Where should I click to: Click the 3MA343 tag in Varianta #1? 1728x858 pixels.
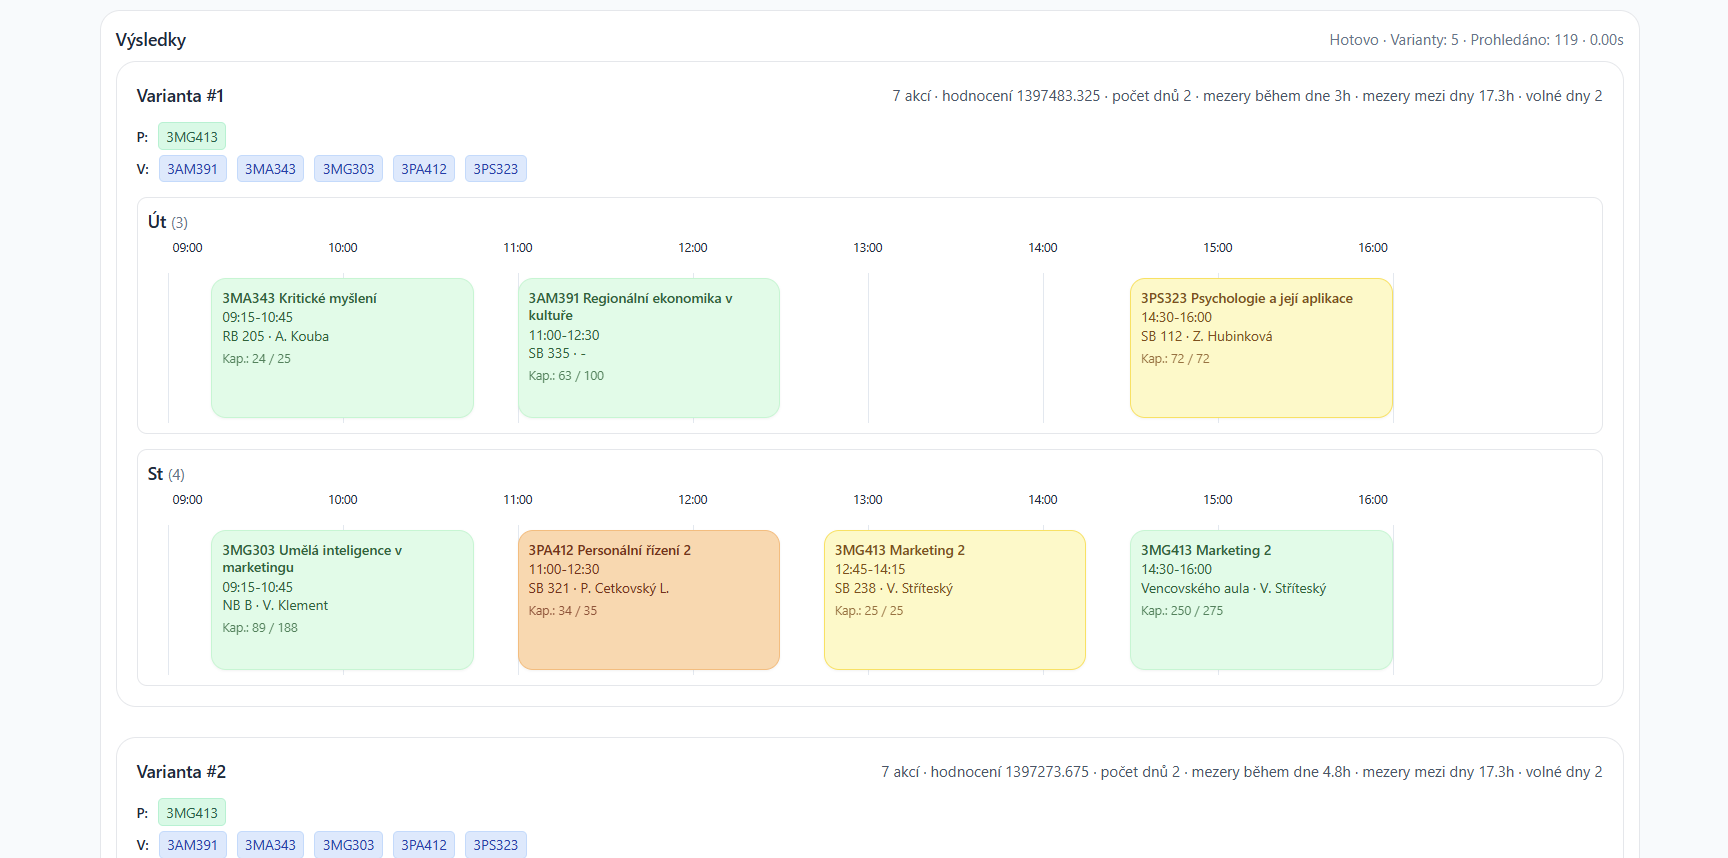click(270, 169)
